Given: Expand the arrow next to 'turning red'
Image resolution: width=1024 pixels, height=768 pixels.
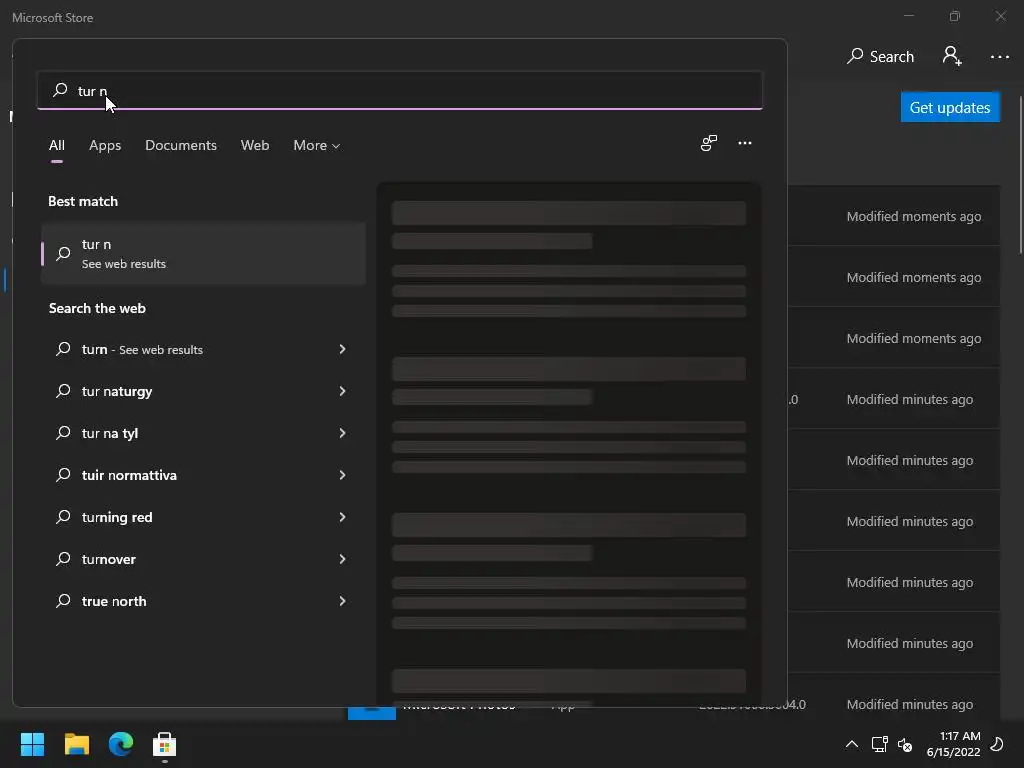Looking at the screenshot, I should [342, 517].
